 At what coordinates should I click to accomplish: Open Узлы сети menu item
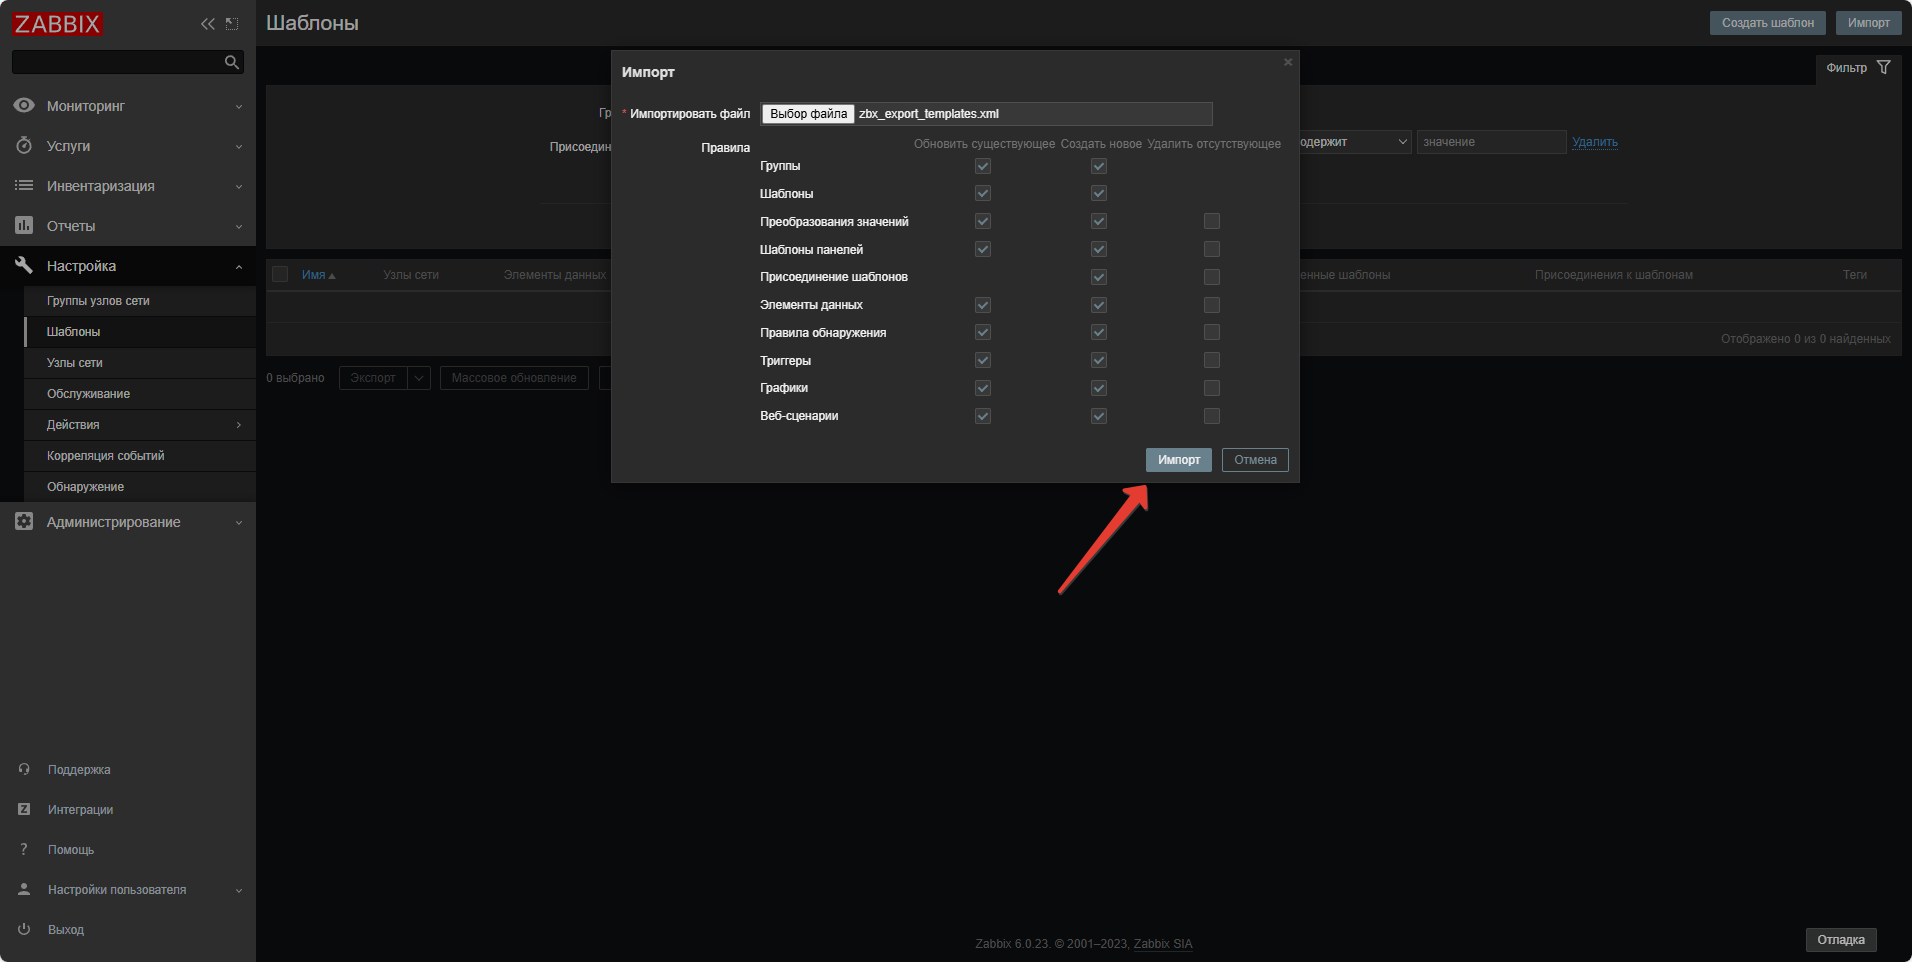pyautogui.click(x=75, y=363)
